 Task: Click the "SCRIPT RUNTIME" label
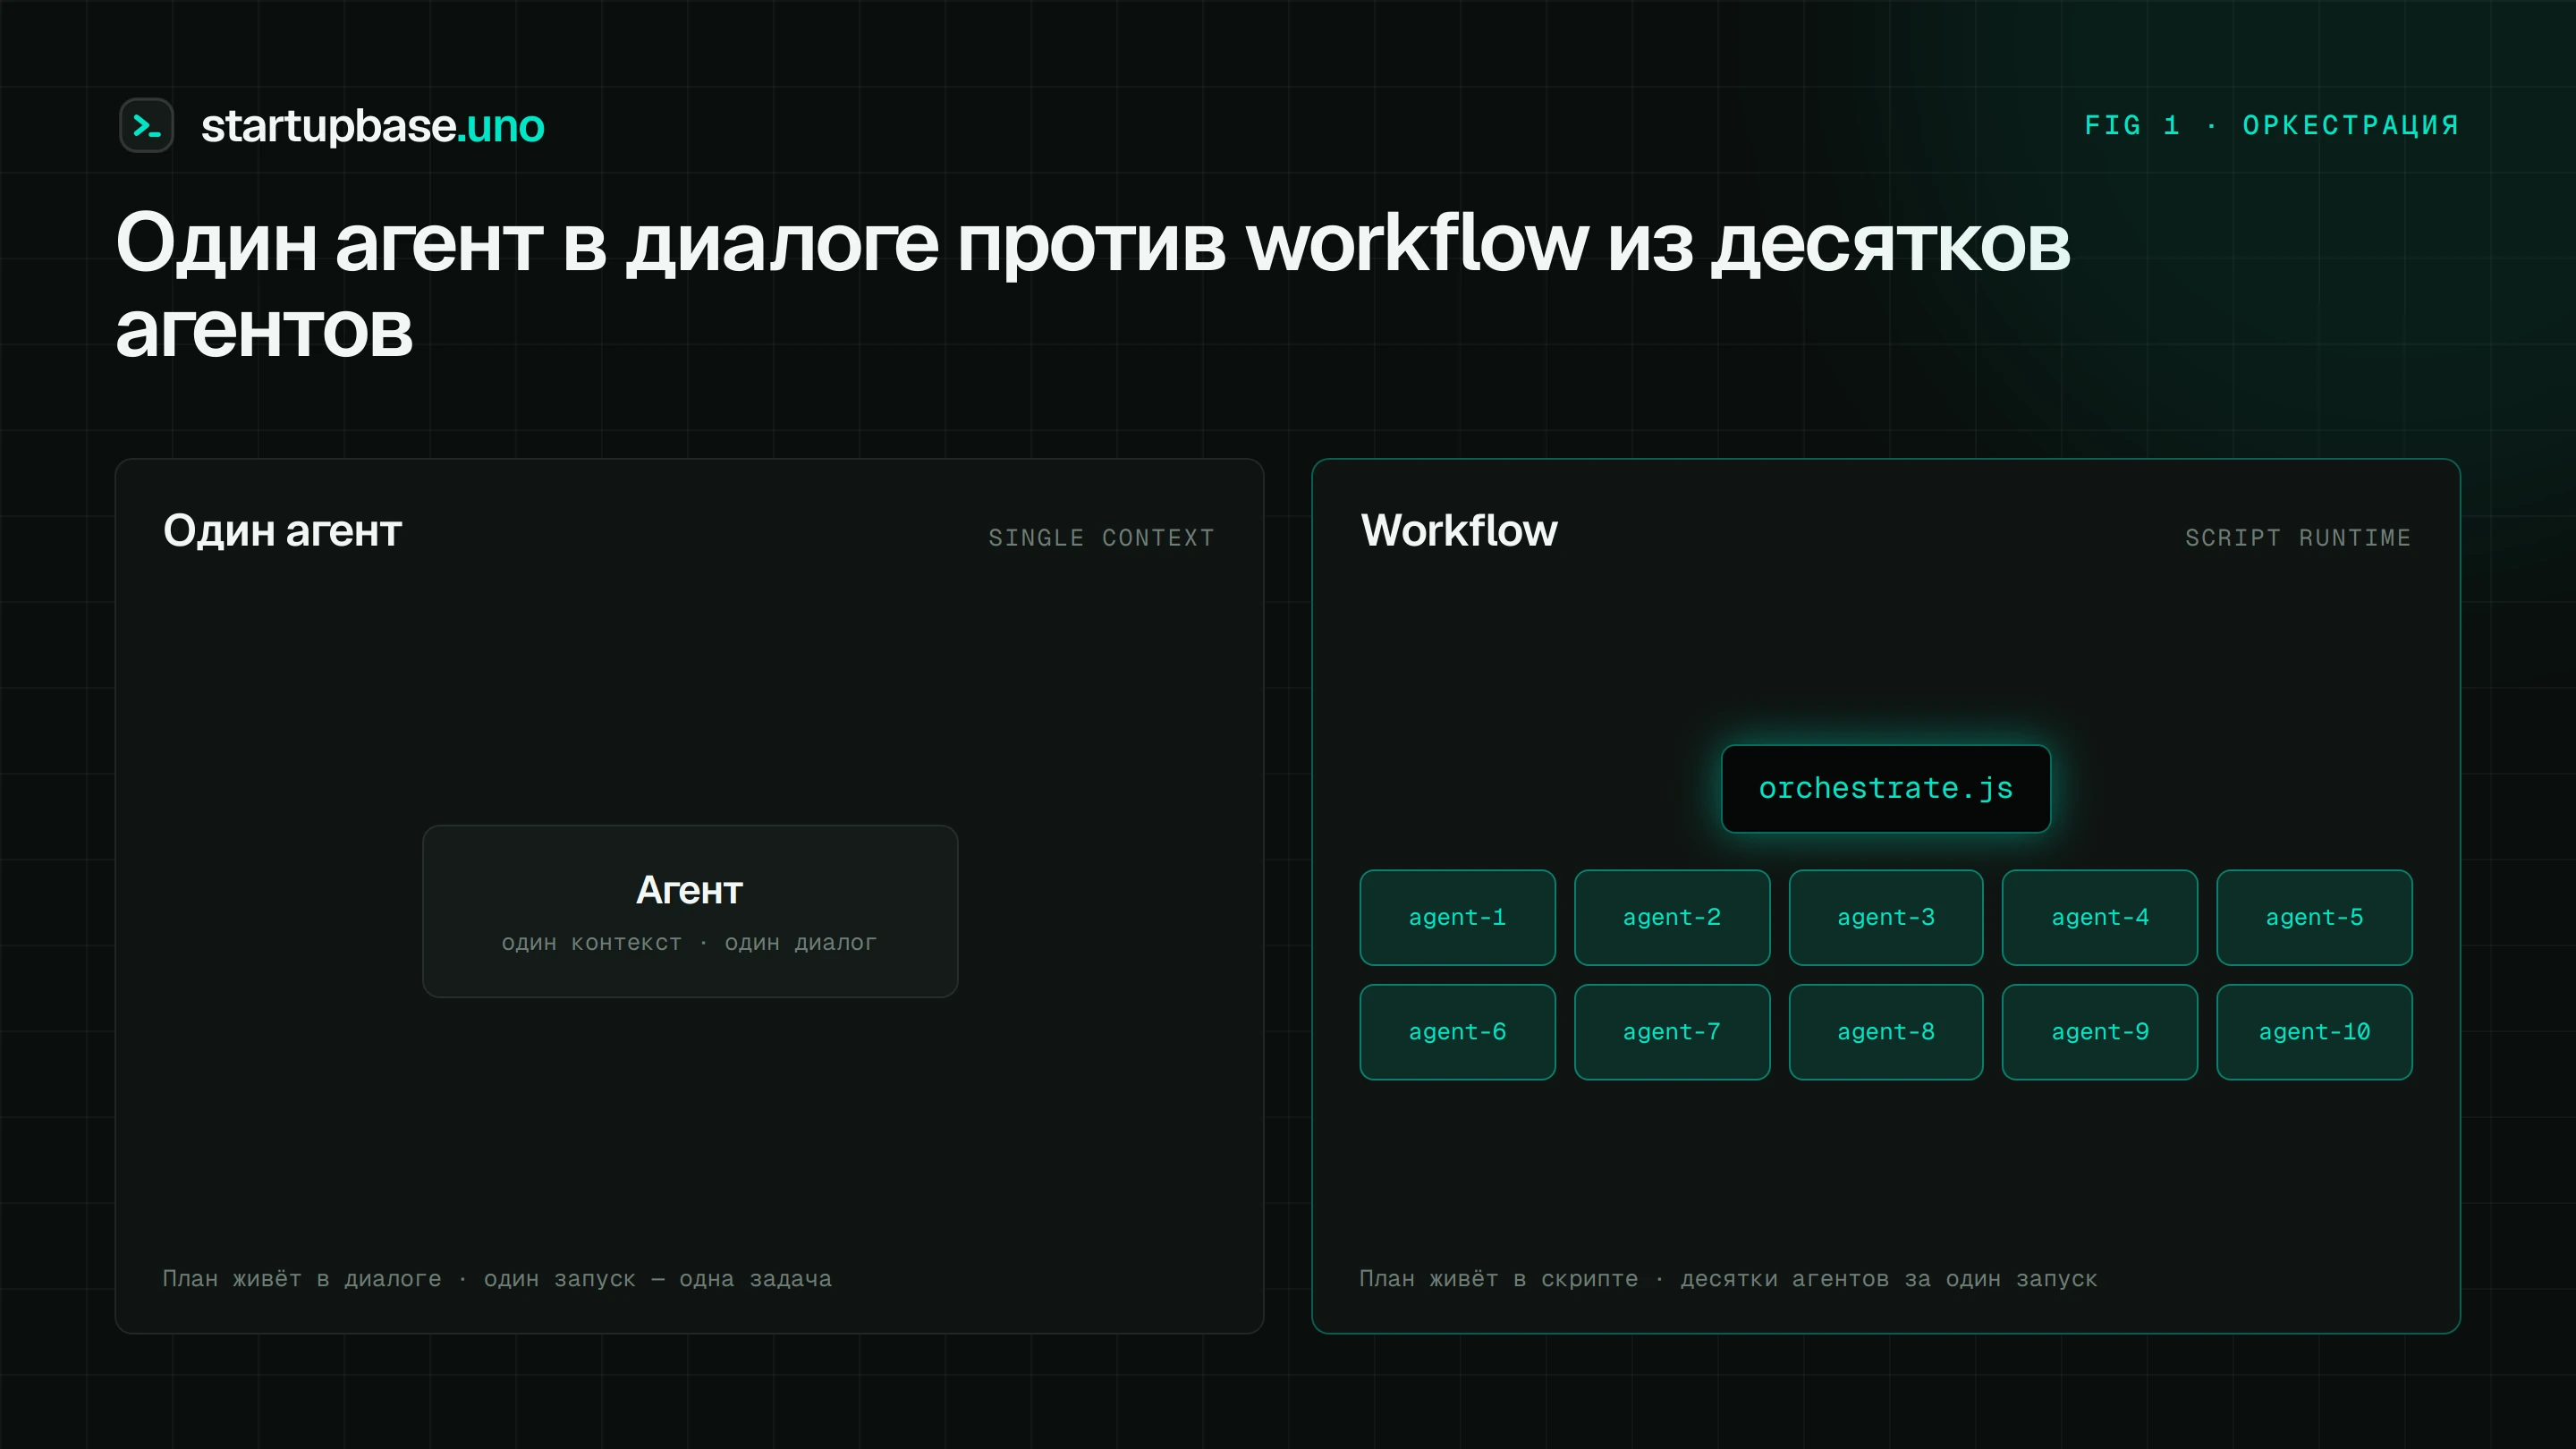pos(2298,538)
